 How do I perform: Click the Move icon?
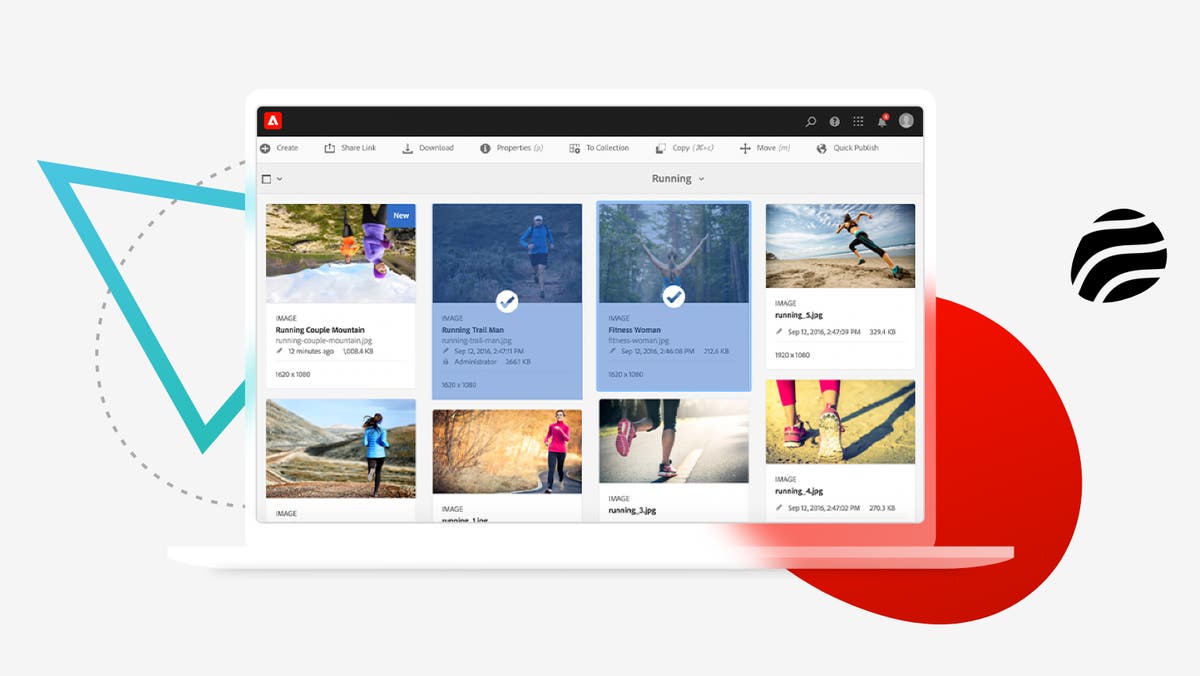pos(744,147)
